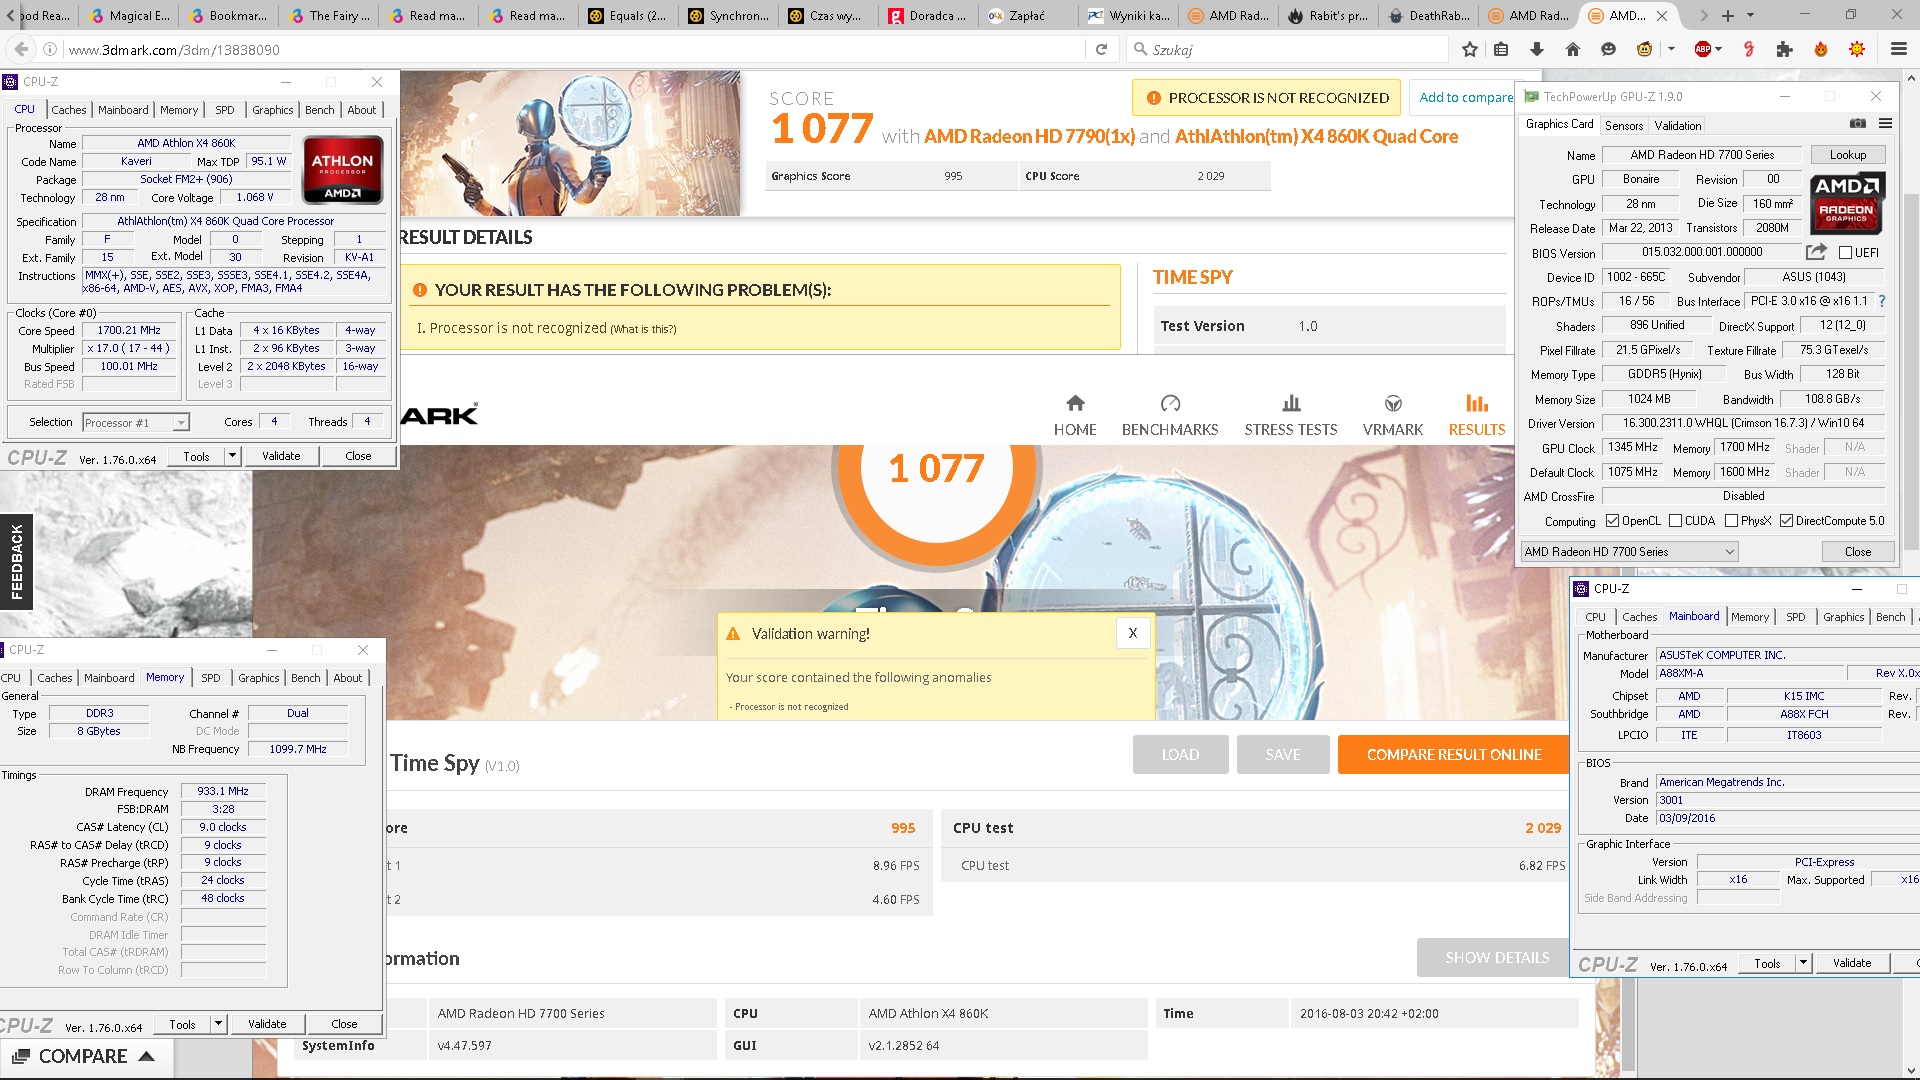Toggle the PhysX checkbox in GPU-Z
The image size is (1920, 1080).
click(x=1731, y=521)
